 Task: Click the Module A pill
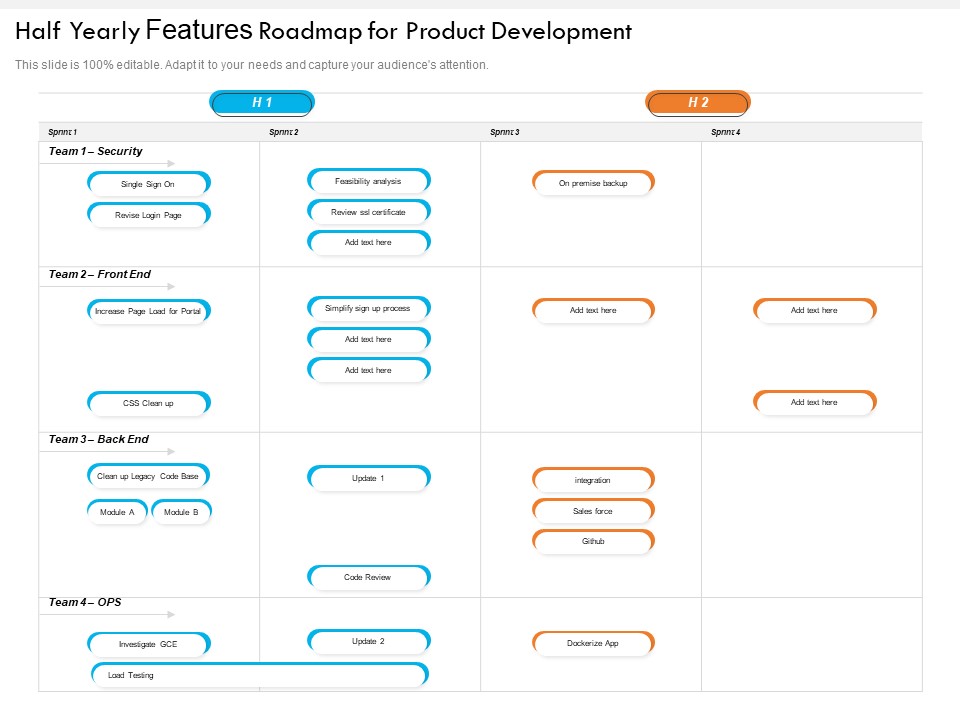(x=117, y=512)
